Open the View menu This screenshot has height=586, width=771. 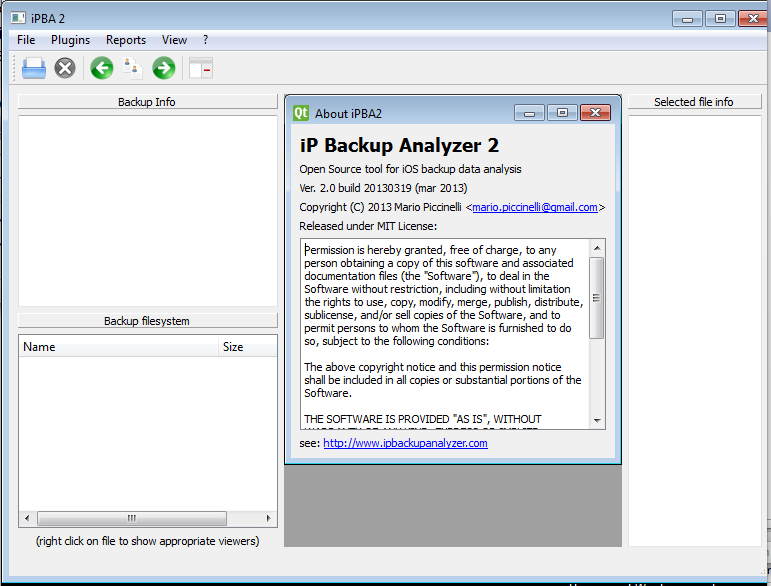[175, 40]
